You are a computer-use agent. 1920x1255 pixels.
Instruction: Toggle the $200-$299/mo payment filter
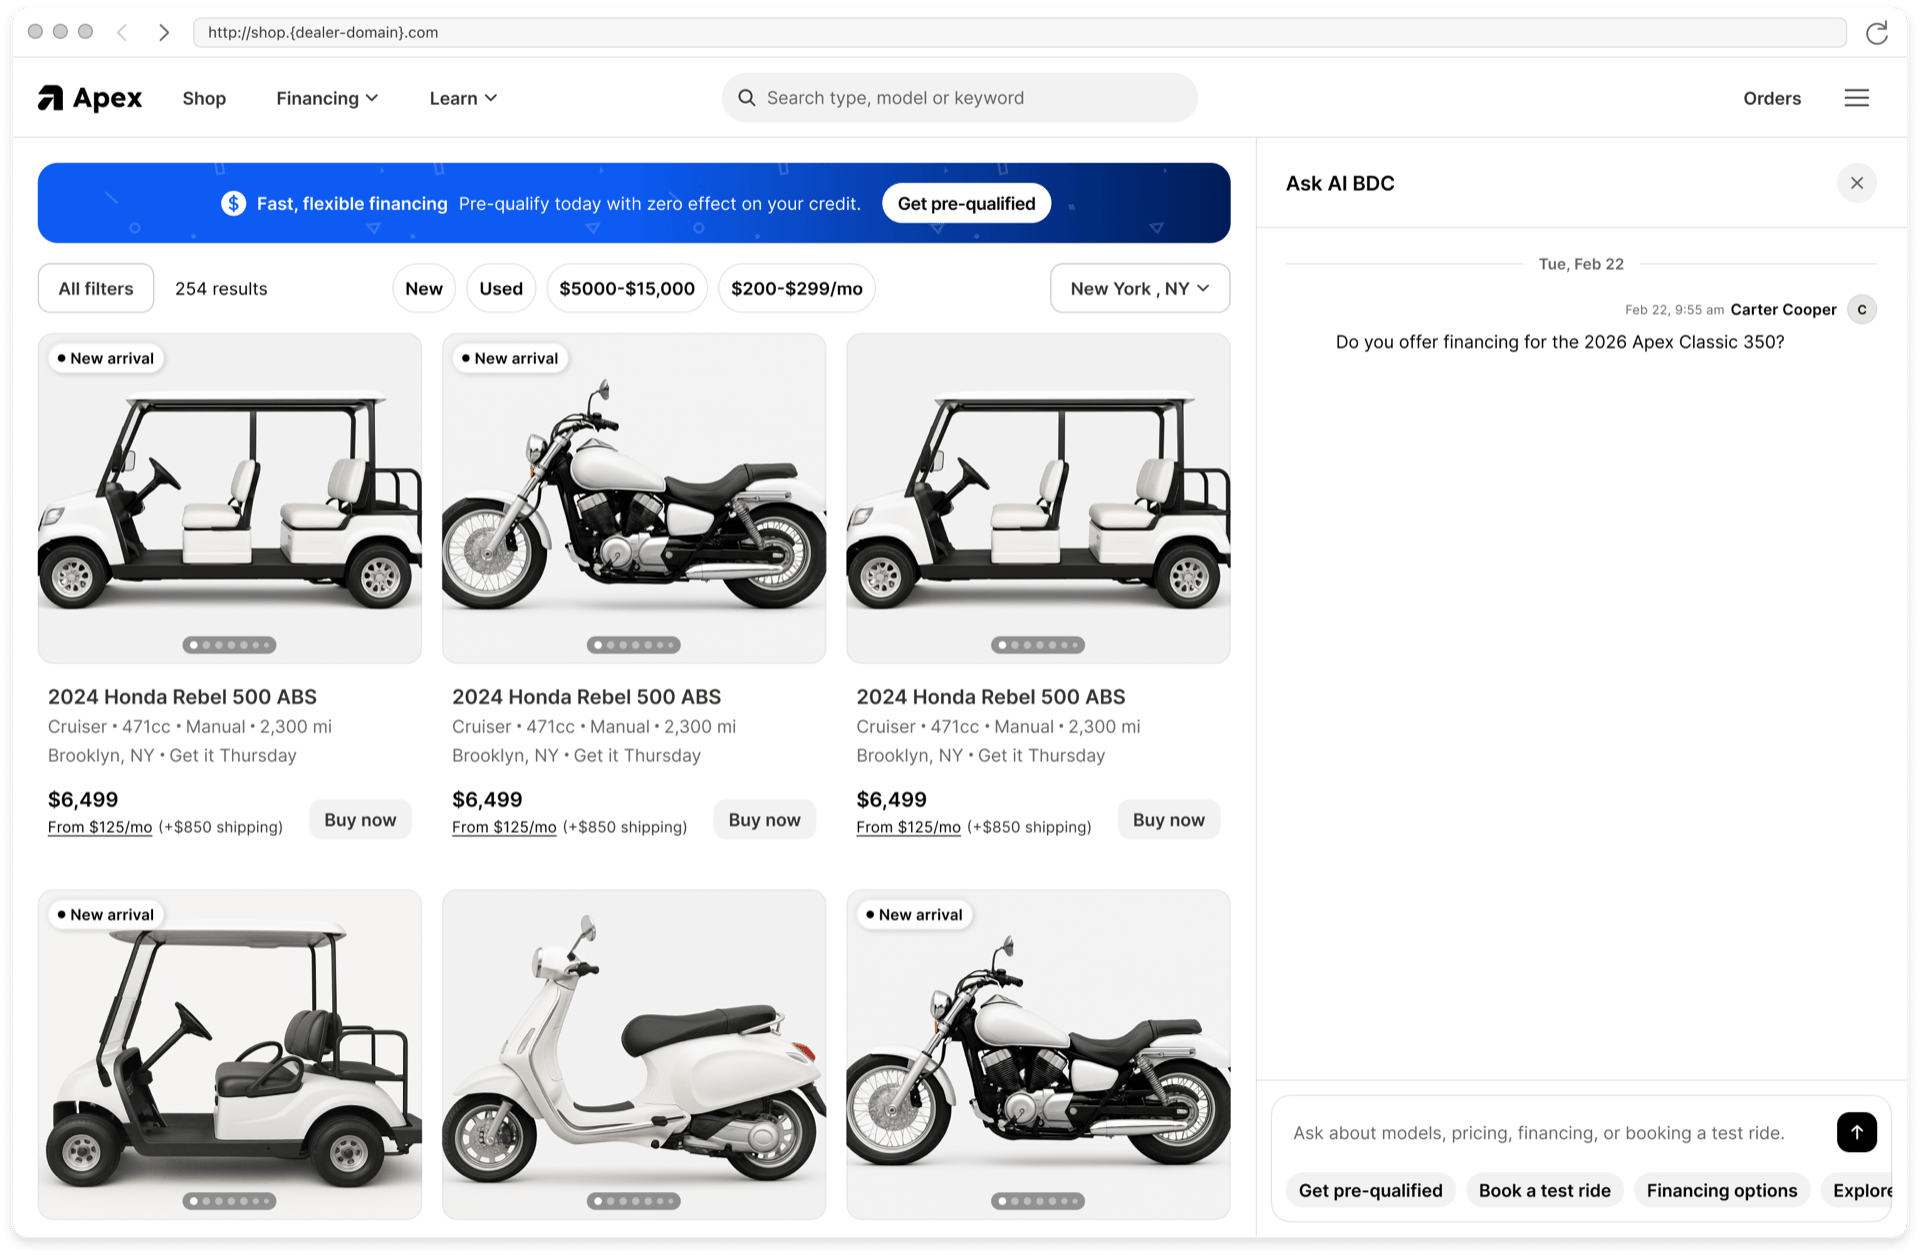(x=796, y=288)
